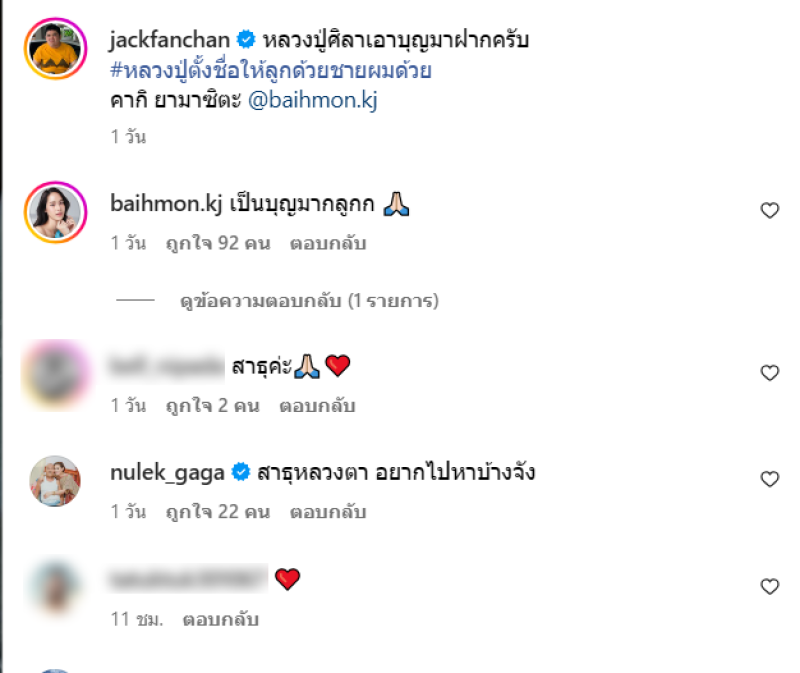Open jackfanchan's profile picture
The image size is (800, 673).
pyautogui.click(x=56, y=48)
